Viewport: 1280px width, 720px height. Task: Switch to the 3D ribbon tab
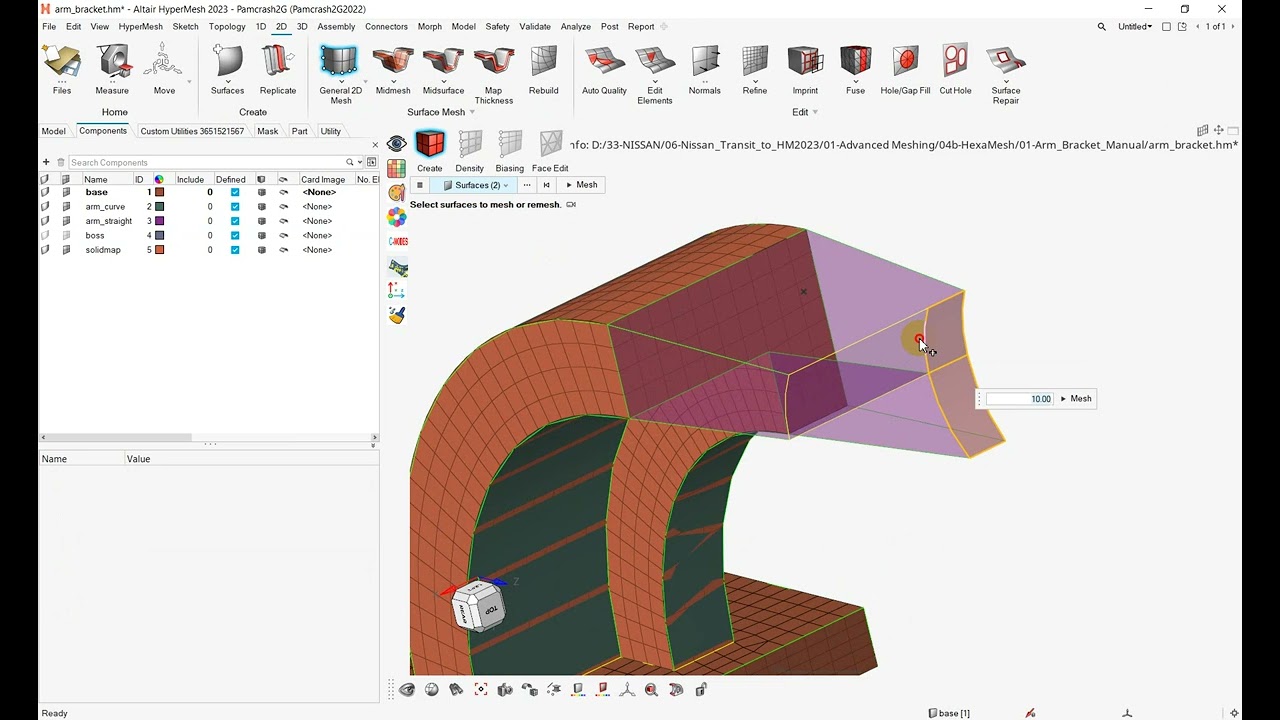tap(302, 27)
